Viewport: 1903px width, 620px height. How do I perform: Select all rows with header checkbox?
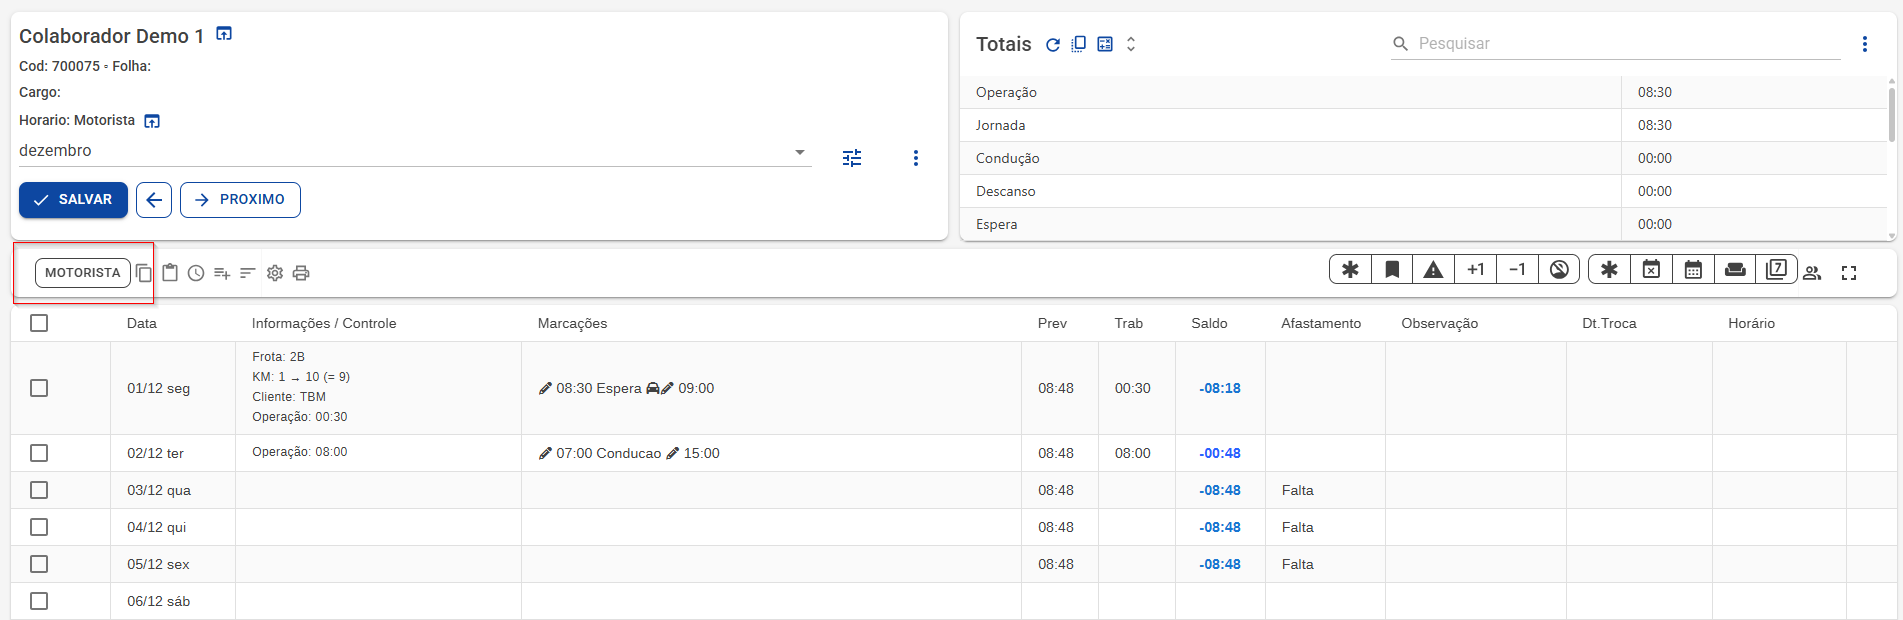tap(39, 323)
